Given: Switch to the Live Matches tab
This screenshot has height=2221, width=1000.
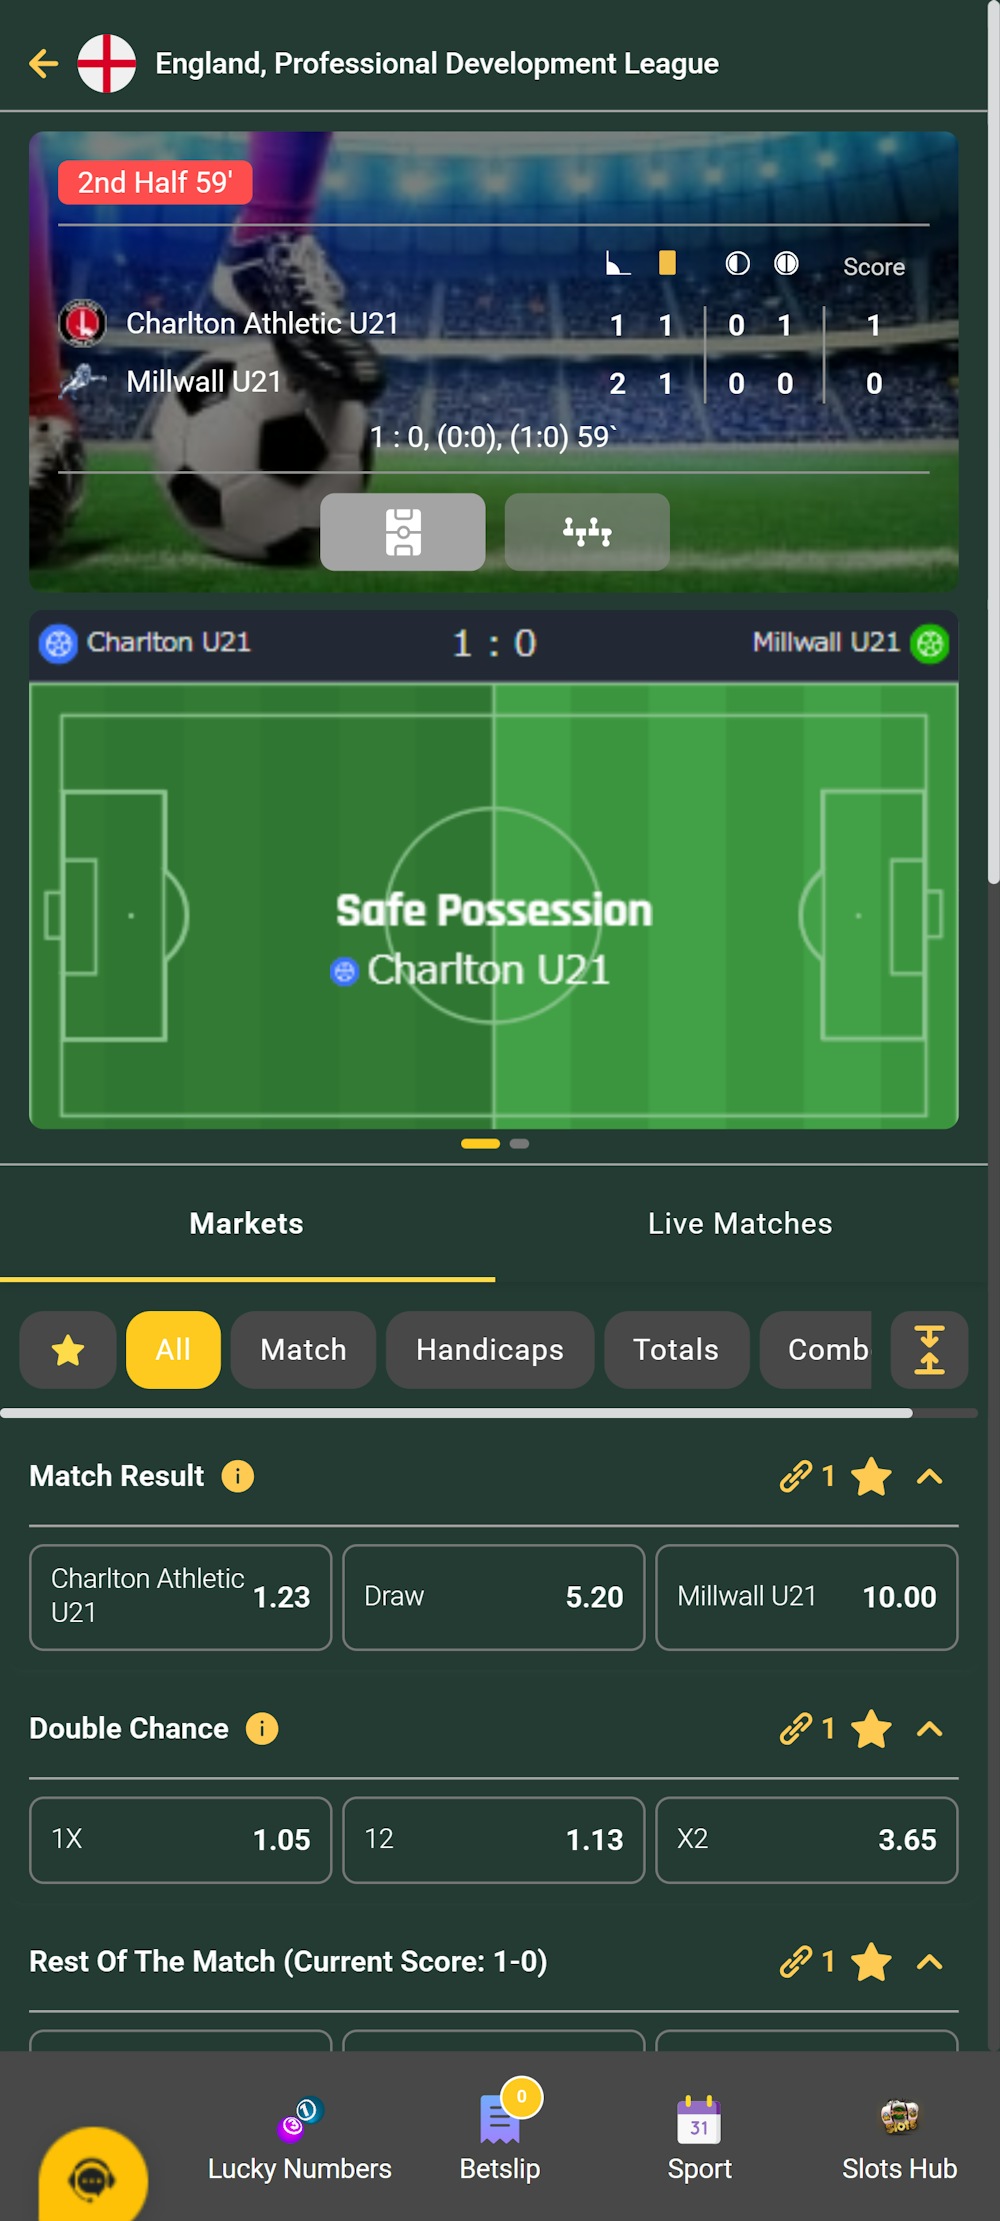Looking at the screenshot, I should click(x=740, y=1223).
